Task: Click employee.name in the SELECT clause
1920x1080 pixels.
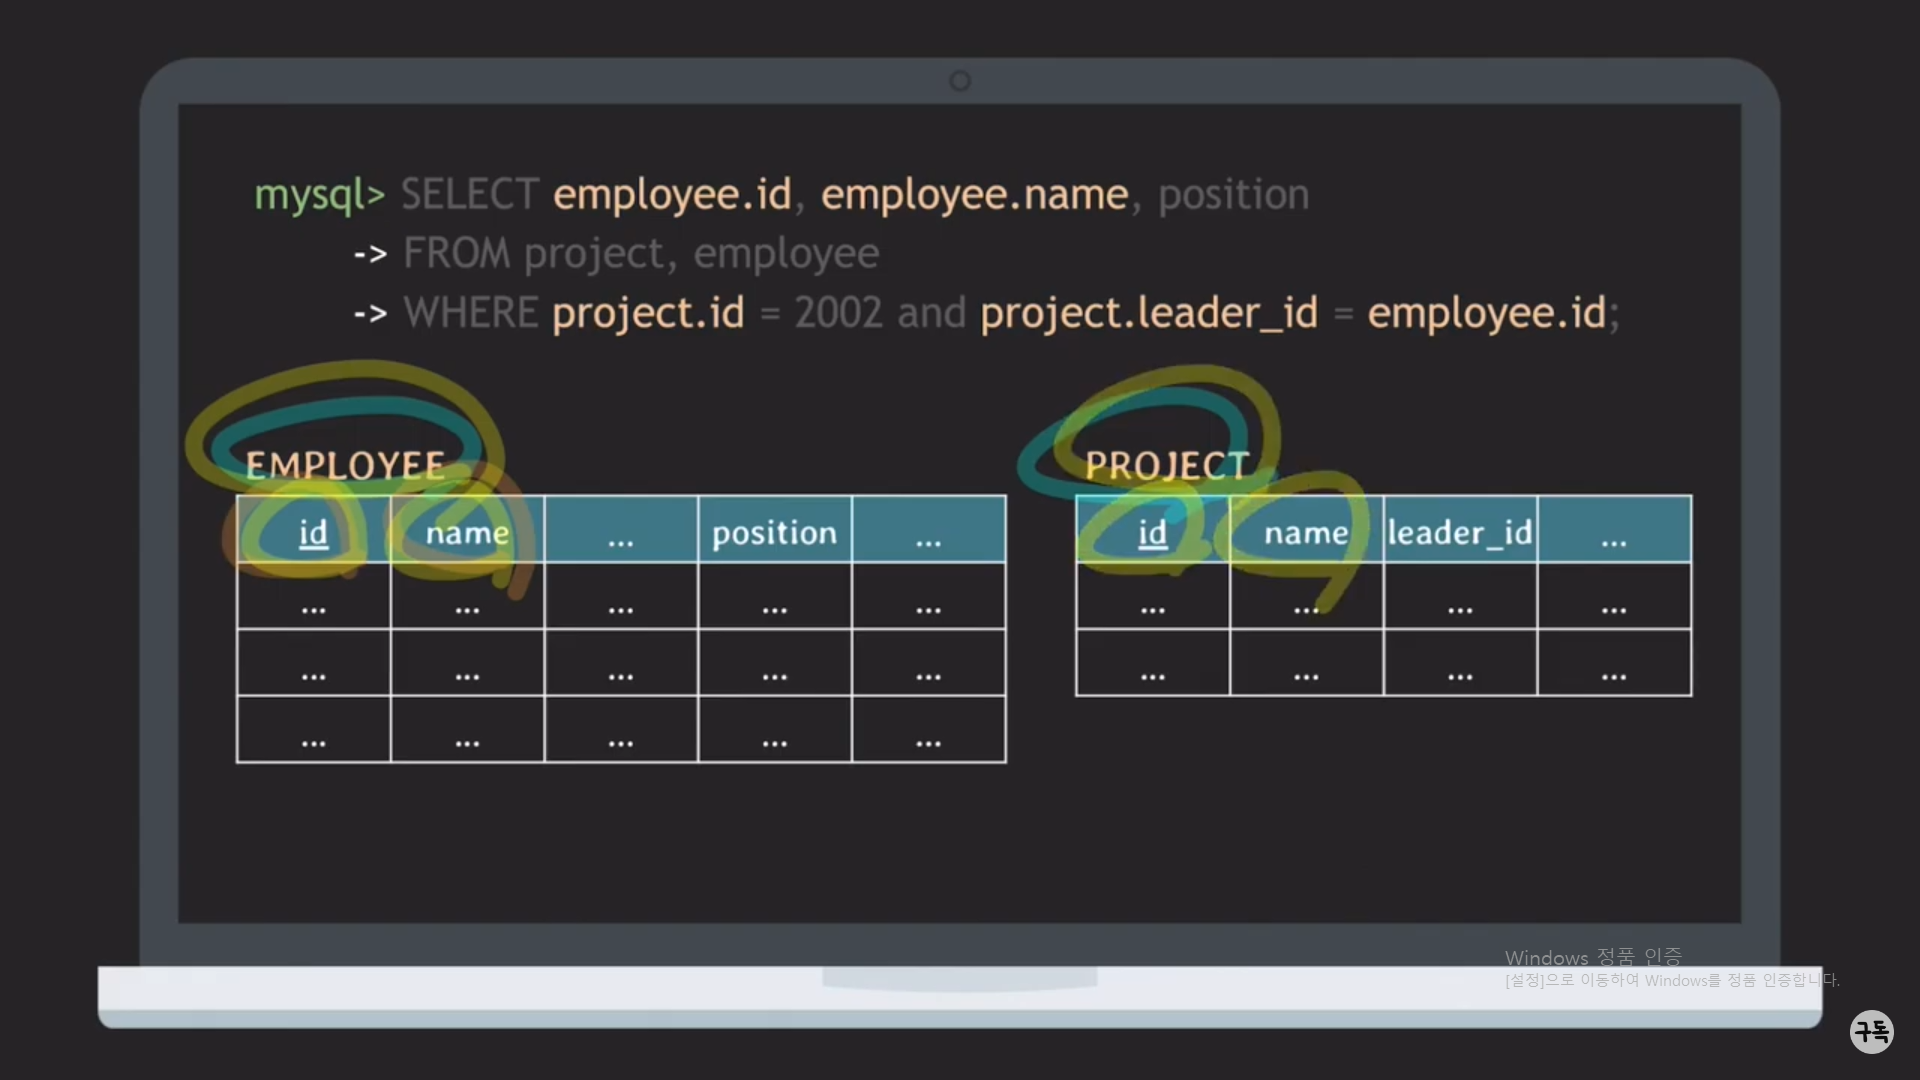Action: point(974,194)
